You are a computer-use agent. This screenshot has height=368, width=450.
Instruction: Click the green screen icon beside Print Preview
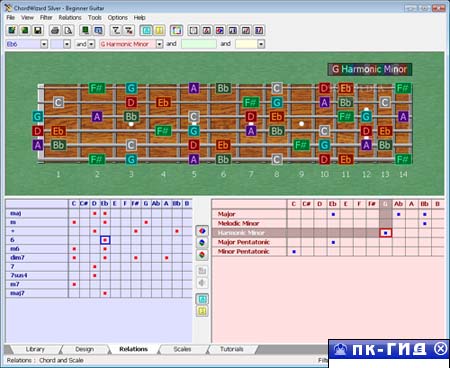85,30
